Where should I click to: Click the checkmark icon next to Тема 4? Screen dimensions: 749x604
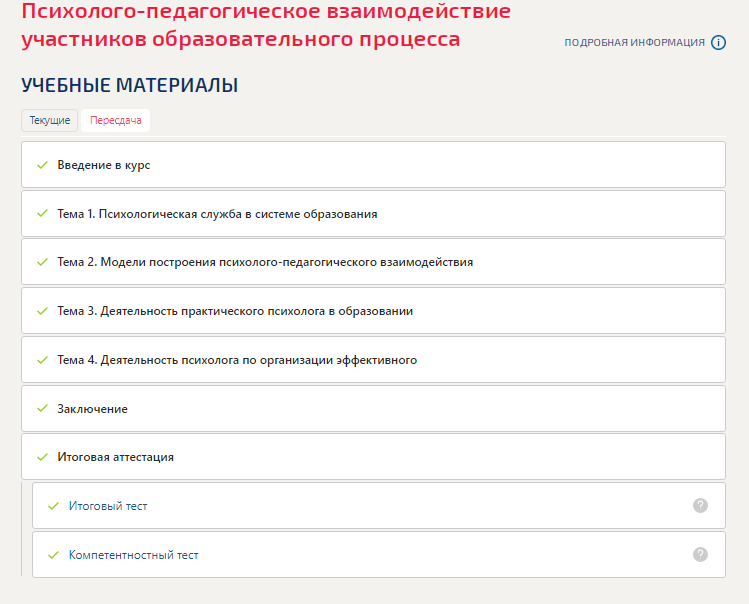[x=43, y=359]
